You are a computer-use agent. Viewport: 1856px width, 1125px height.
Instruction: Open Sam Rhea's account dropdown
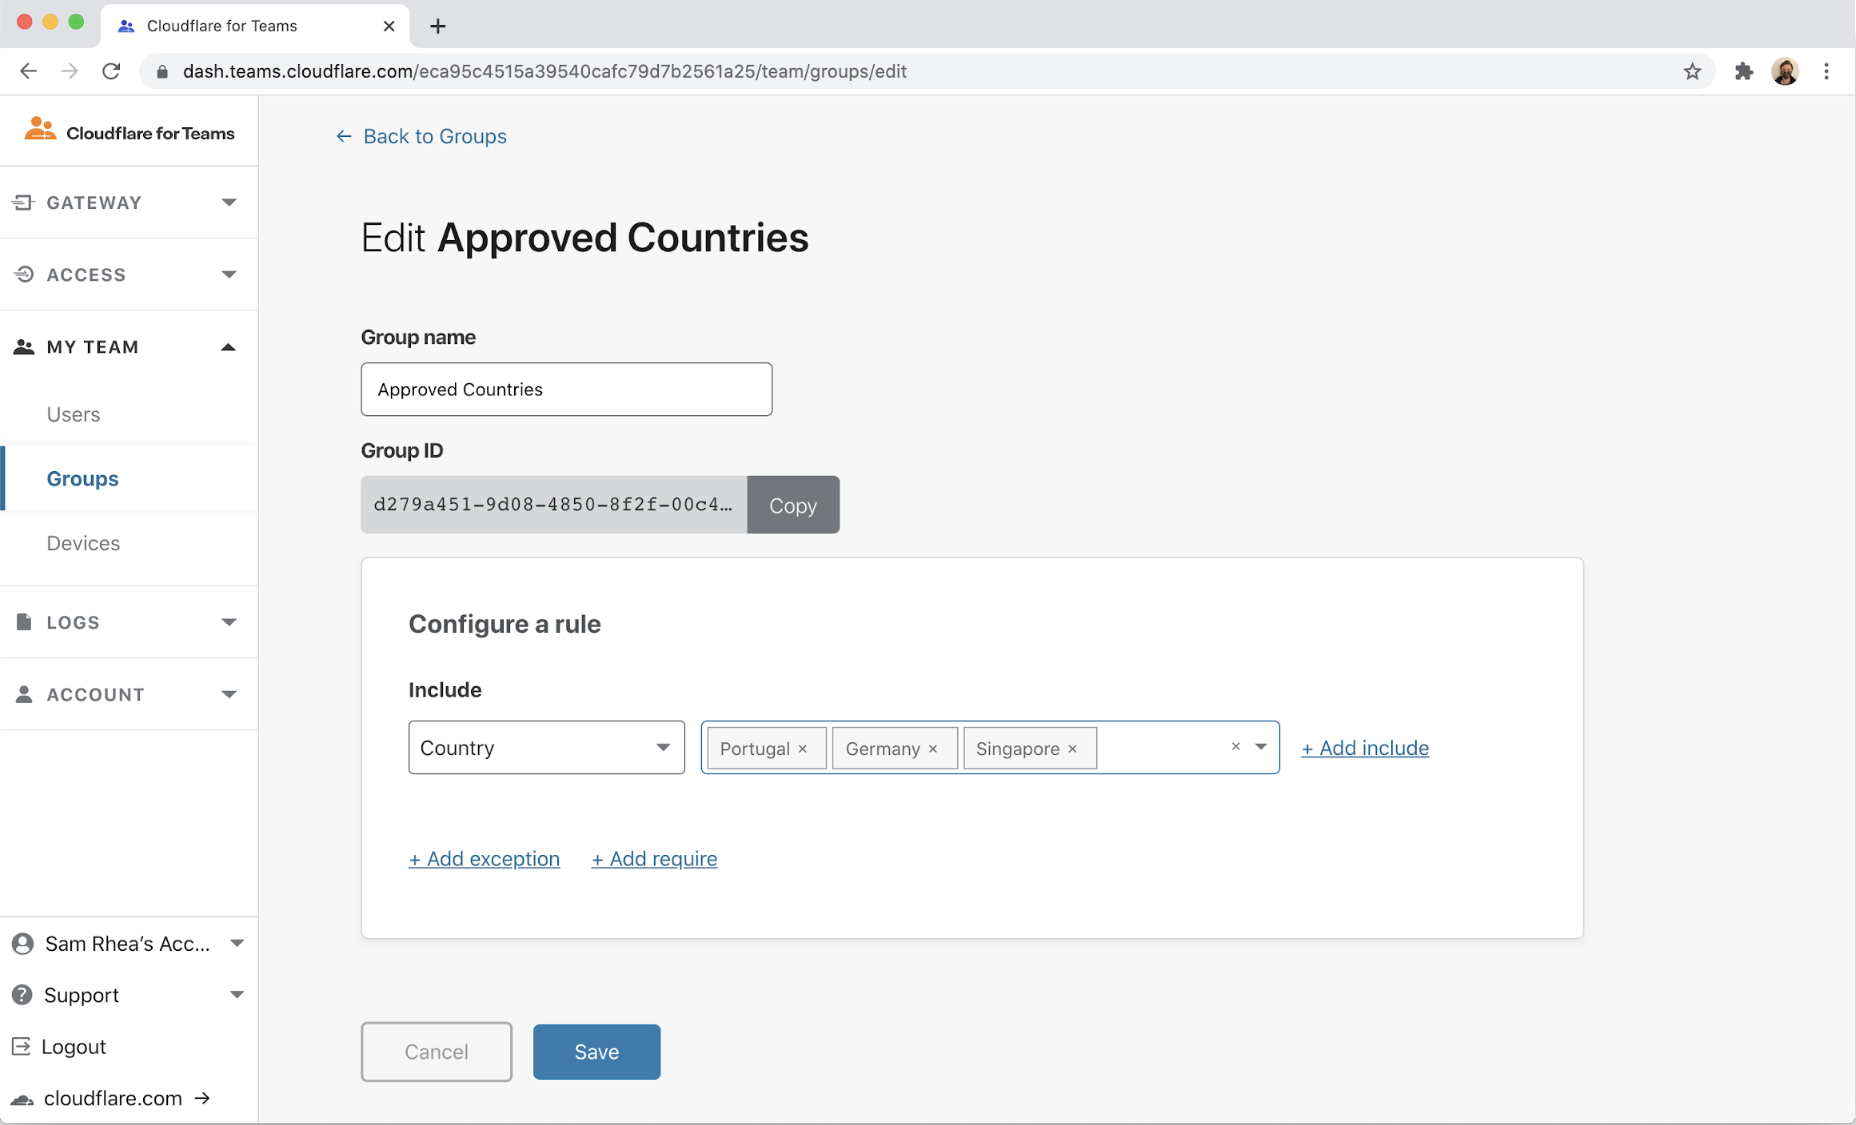tap(237, 943)
